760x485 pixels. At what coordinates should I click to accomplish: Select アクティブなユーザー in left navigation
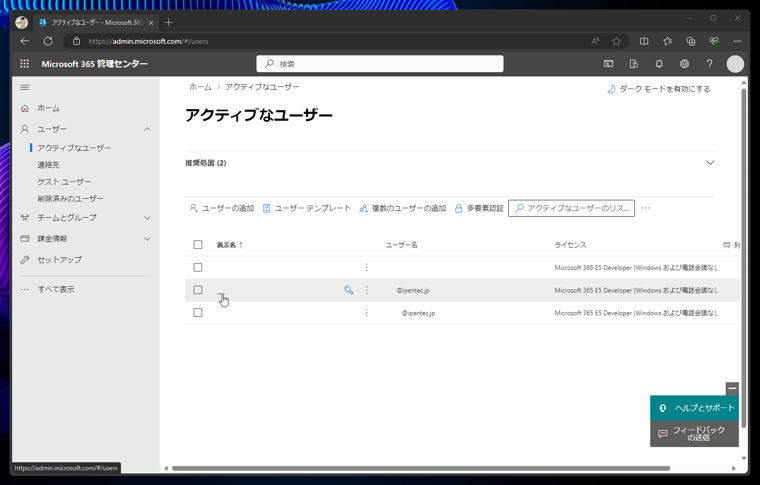coord(74,148)
